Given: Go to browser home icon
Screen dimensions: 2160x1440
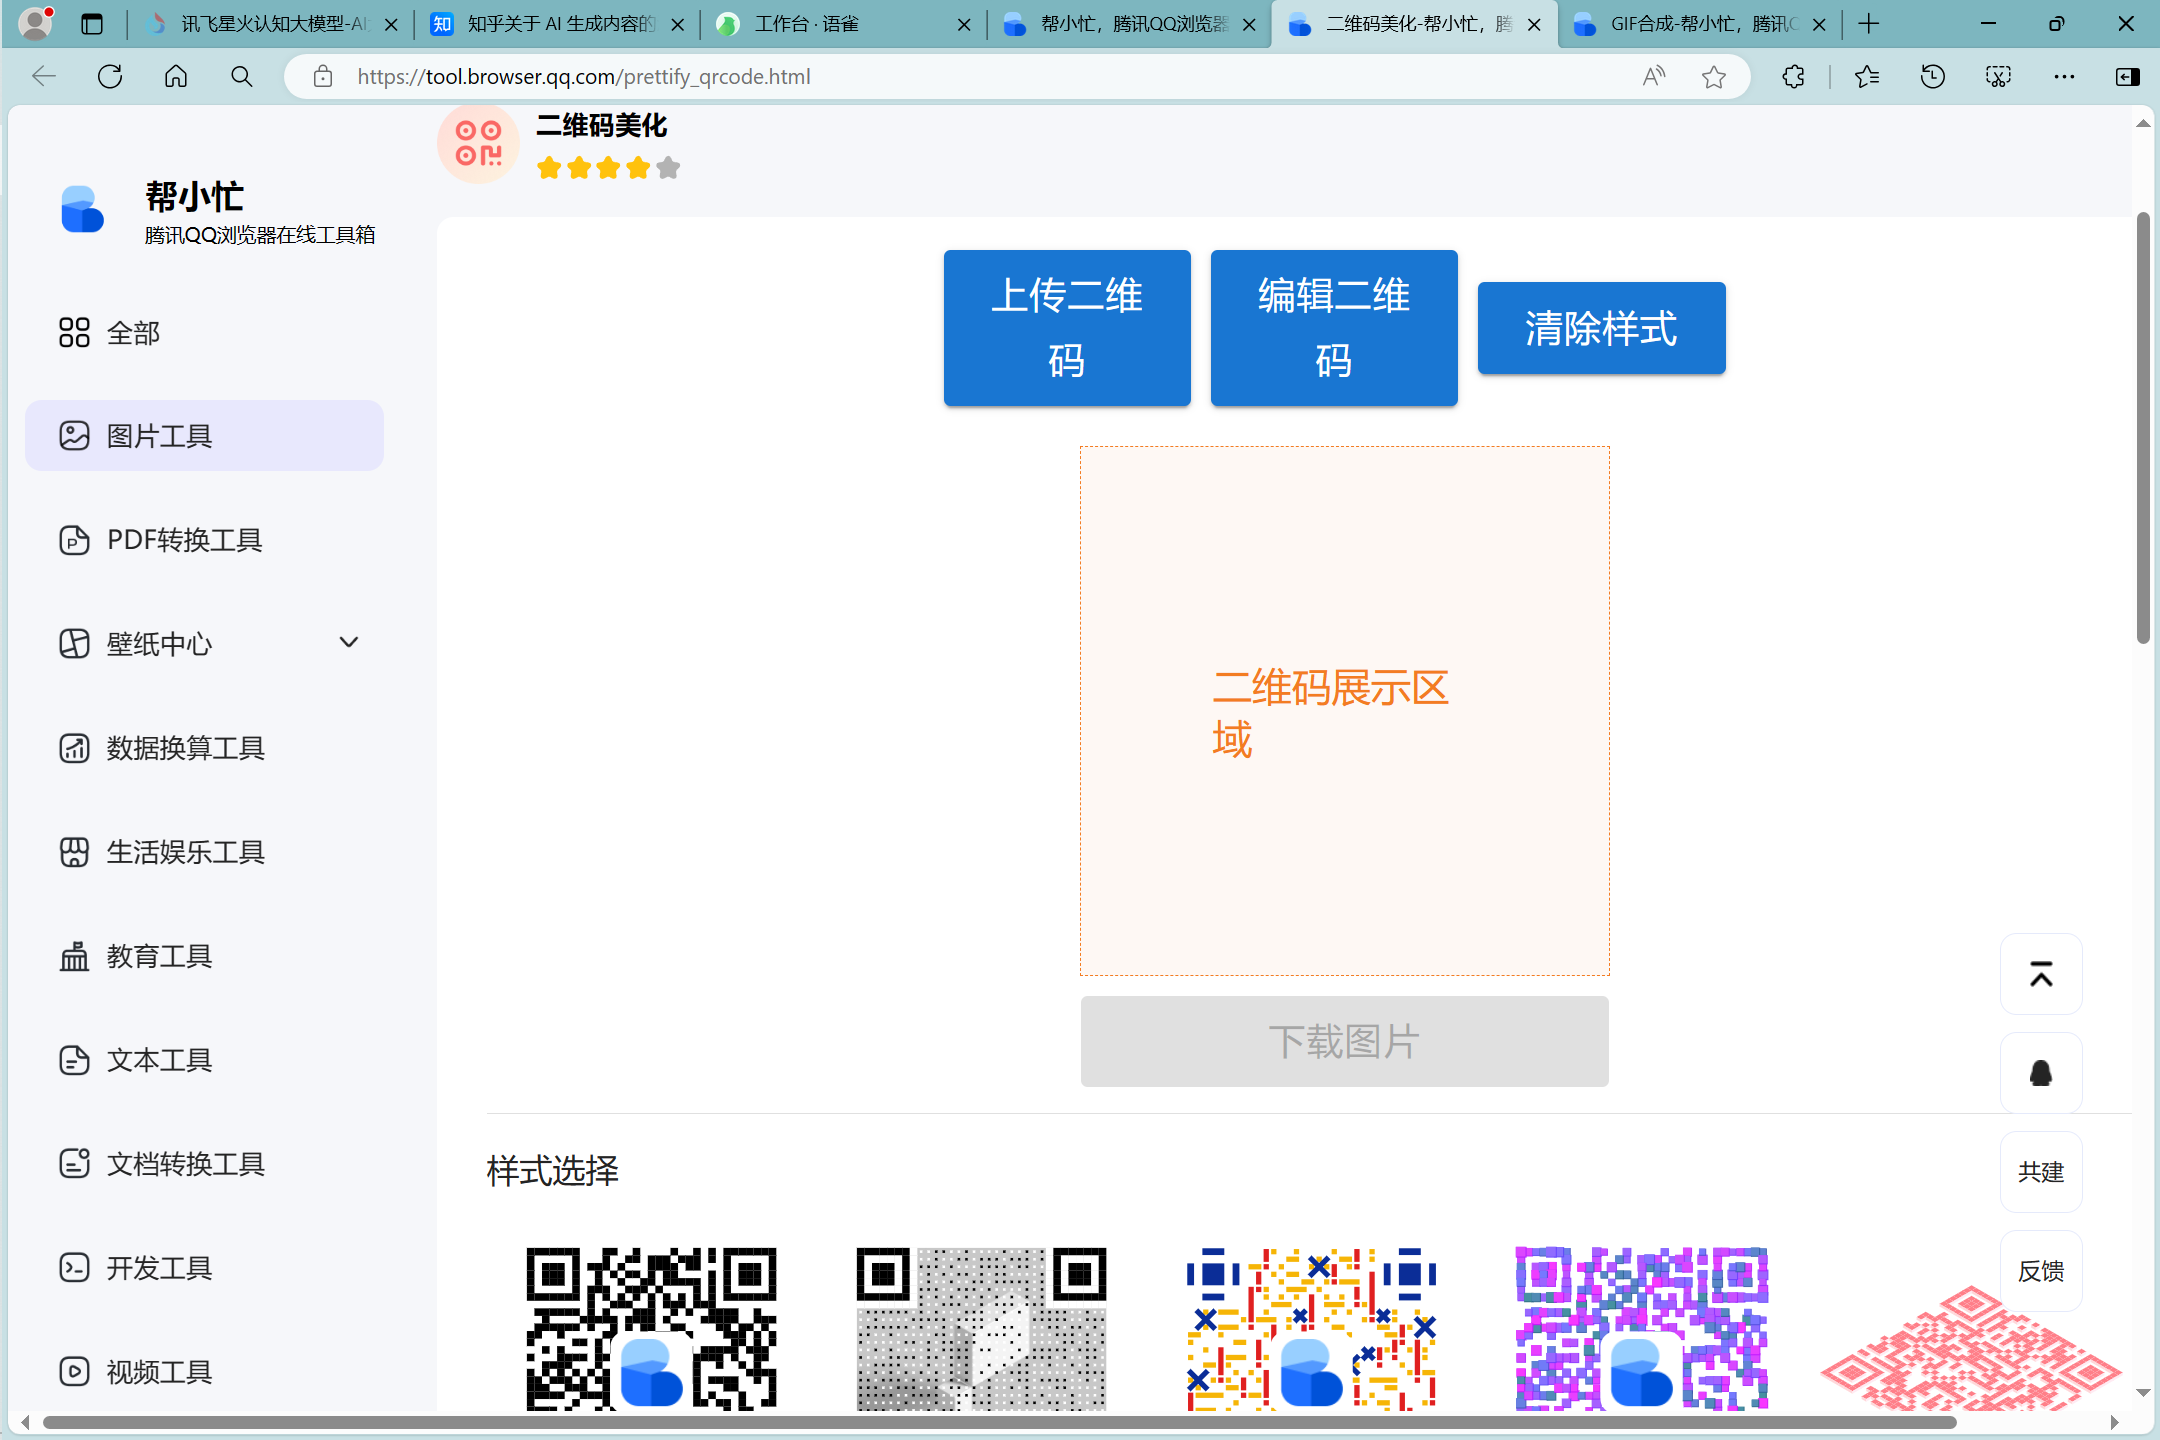Looking at the screenshot, I should pyautogui.click(x=176, y=76).
